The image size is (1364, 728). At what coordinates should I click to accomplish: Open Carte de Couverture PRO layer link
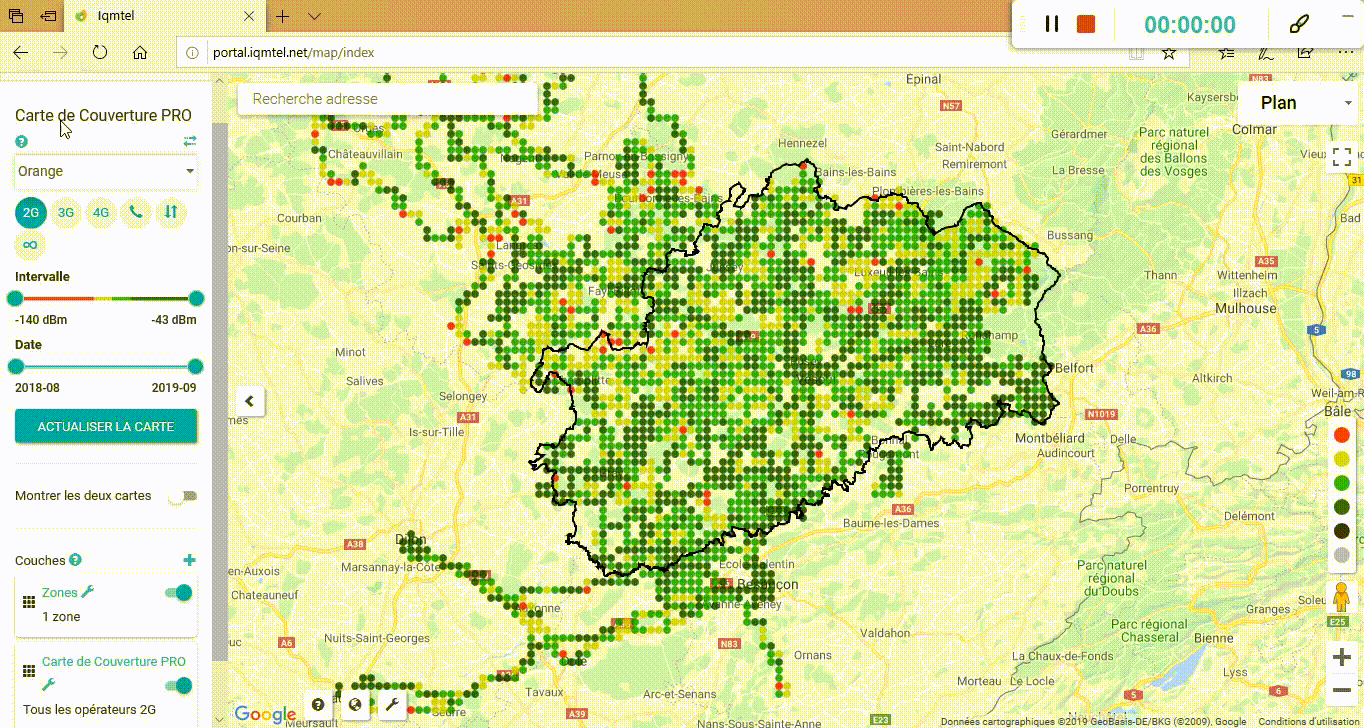click(x=114, y=662)
